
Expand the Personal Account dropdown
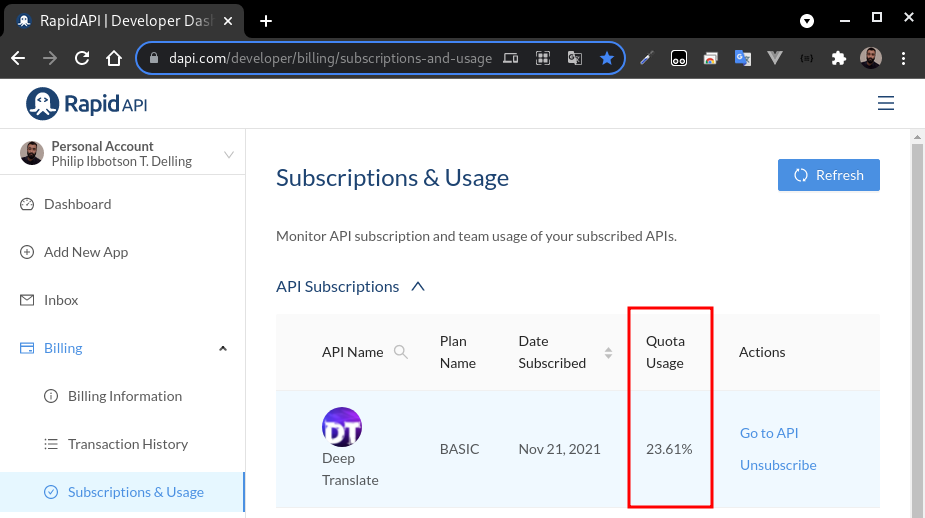click(229, 155)
